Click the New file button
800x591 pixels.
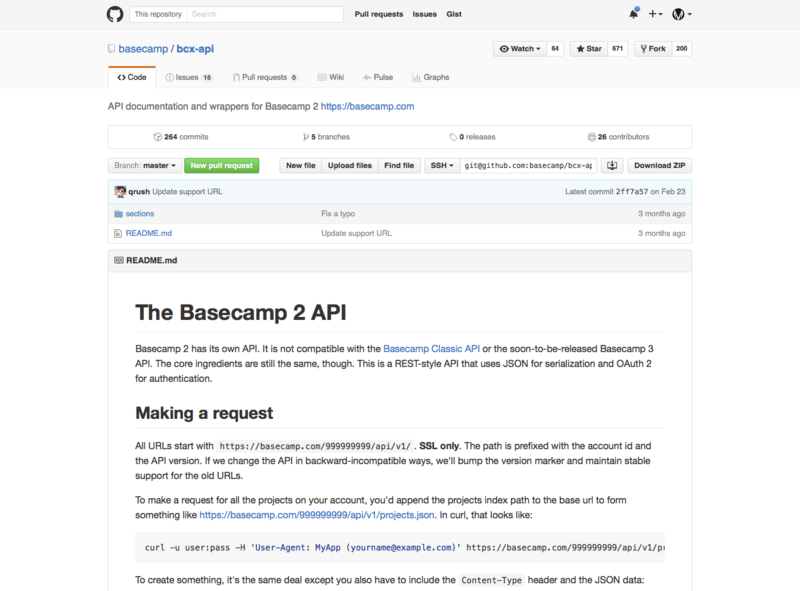click(301, 165)
